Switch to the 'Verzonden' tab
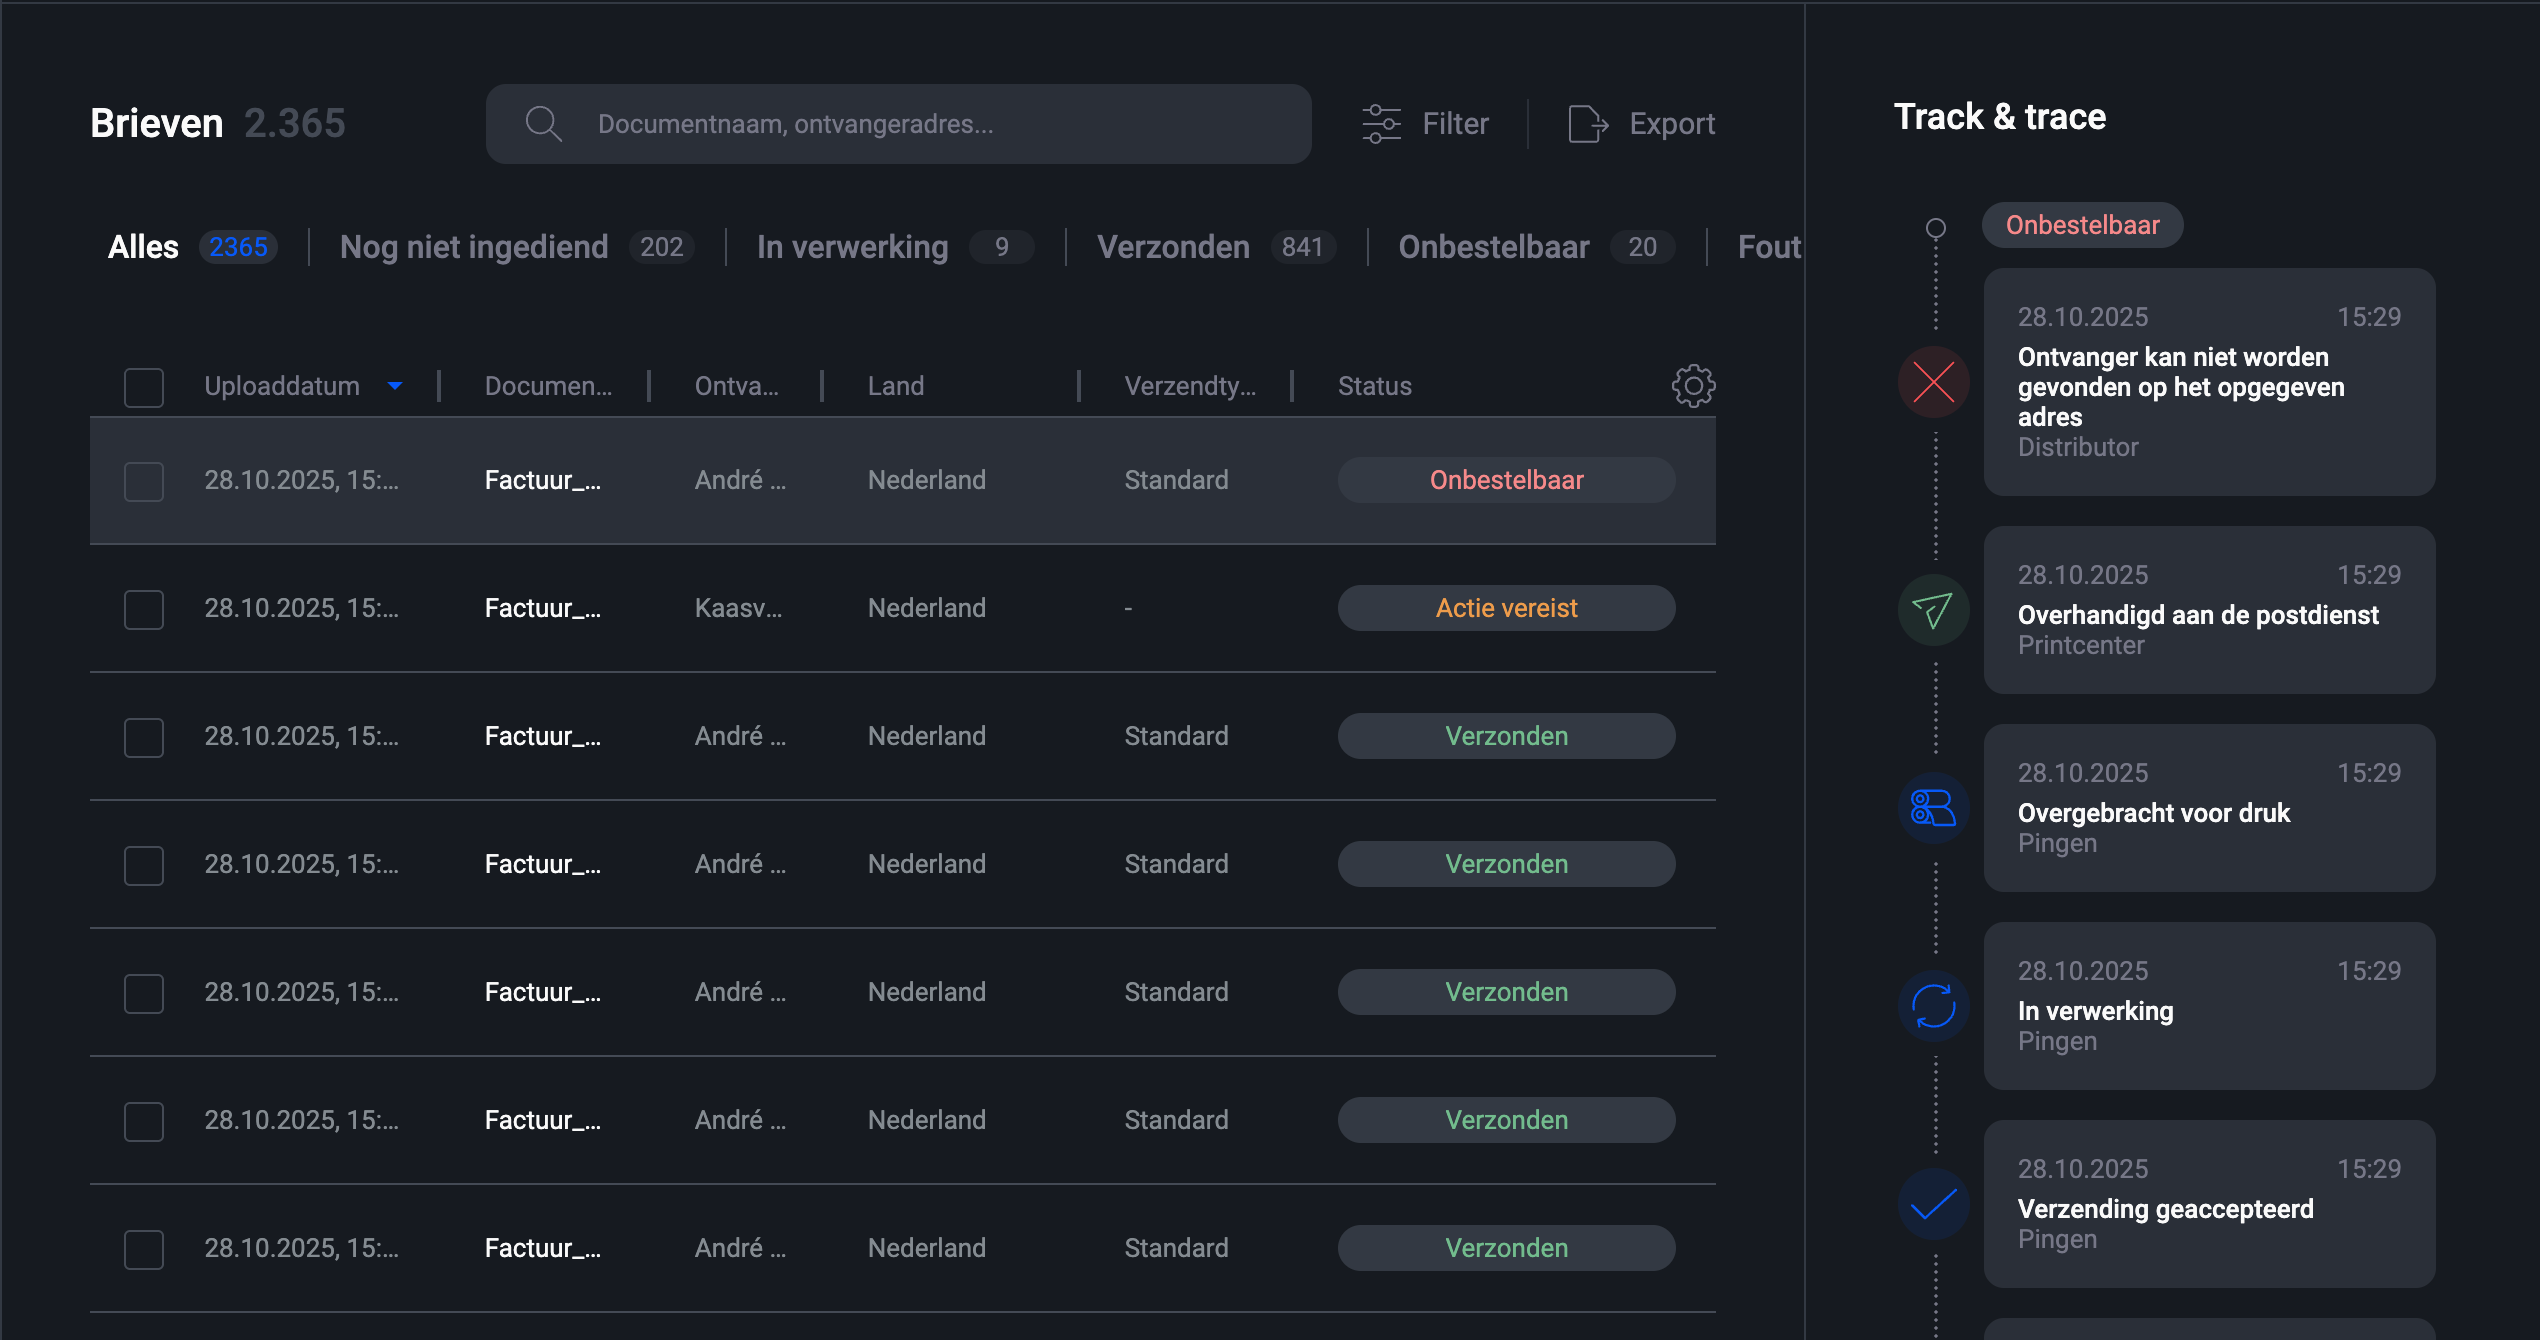Image resolution: width=2540 pixels, height=1340 pixels. 1175,247
